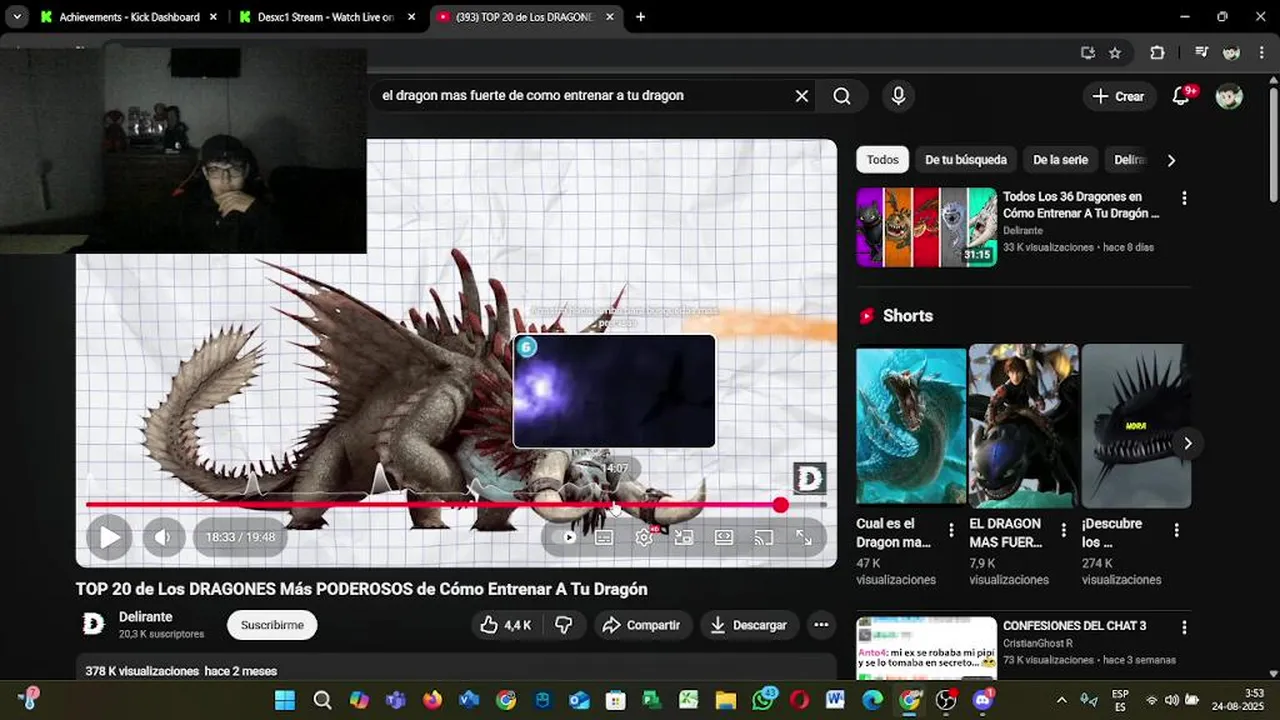This screenshot has width=1280, height=720.
Task: Open YouTube notifications bell
Action: 1182,96
